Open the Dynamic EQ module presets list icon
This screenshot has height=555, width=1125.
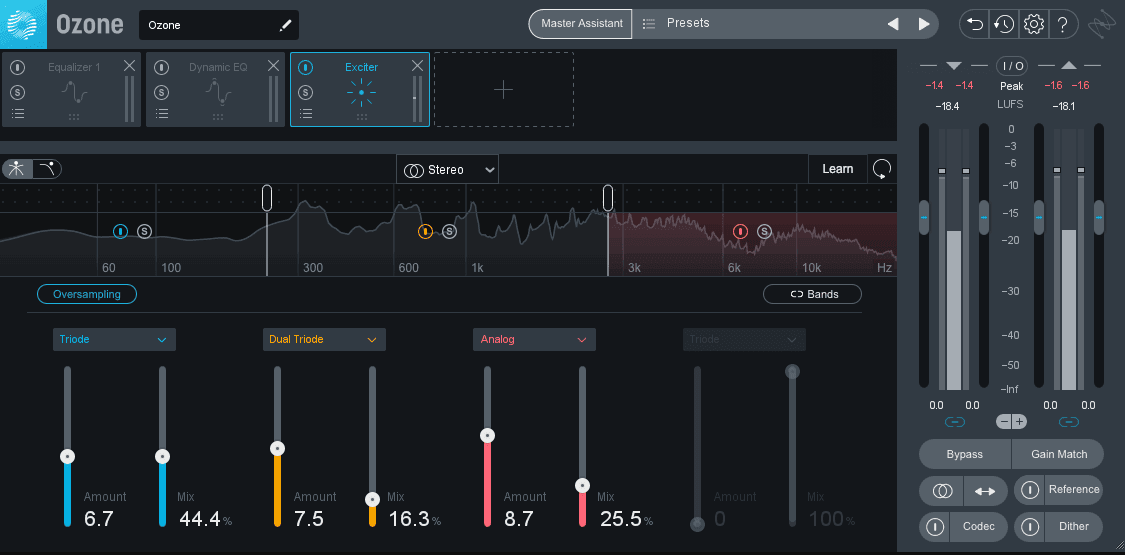coord(162,113)
